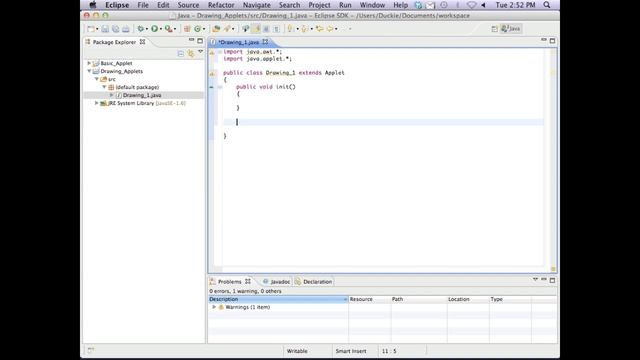
Task: Click the New Java Package icon
Action: coord(187,29)
